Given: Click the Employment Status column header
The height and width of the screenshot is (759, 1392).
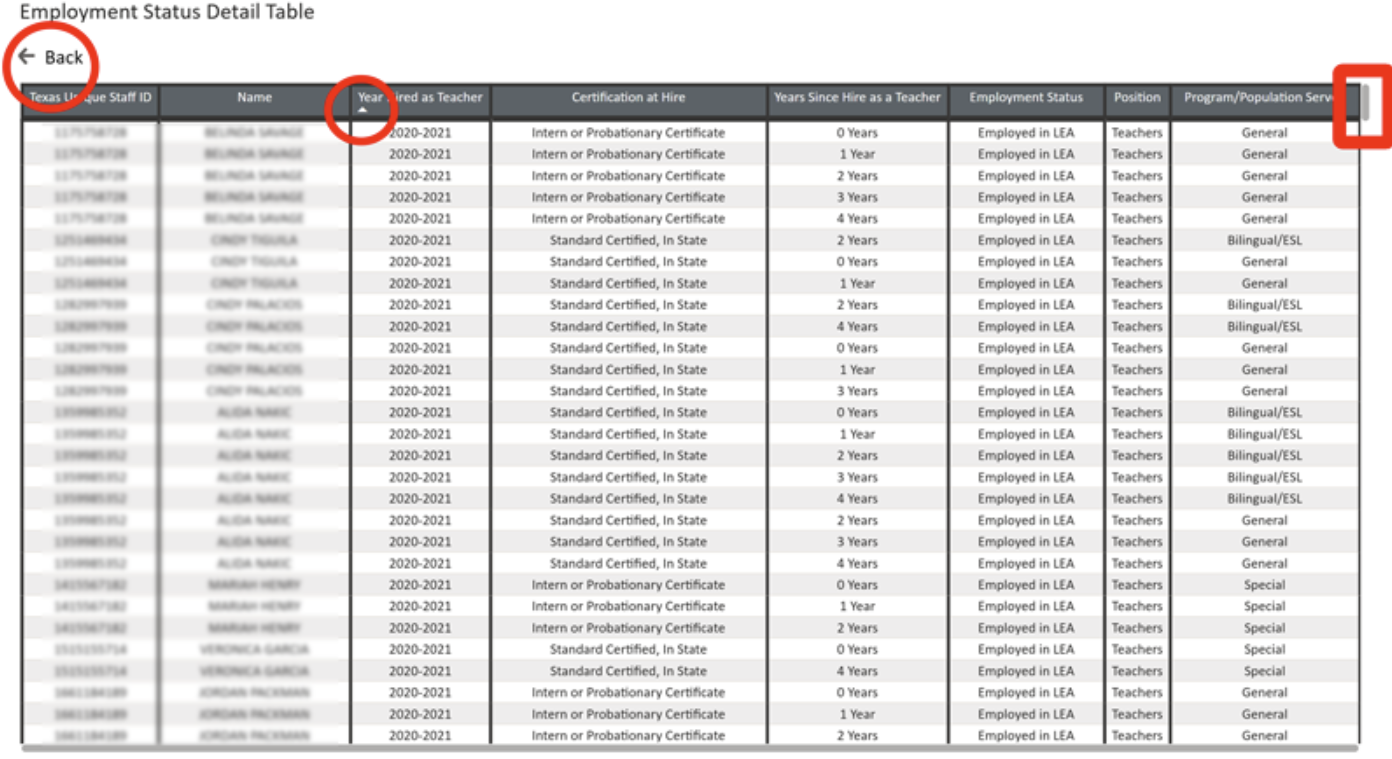Looking at the screenshot, I should click(1026, 98).
